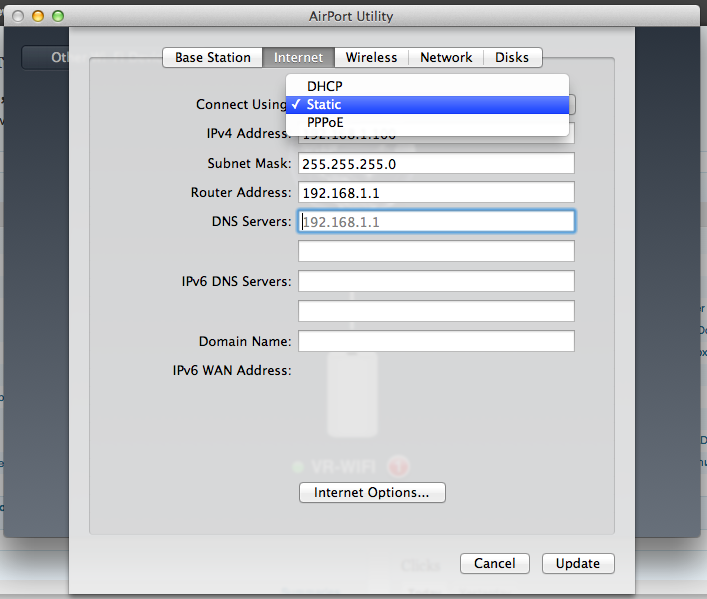
Task: Click the green zoom window button
Action: [x=58, y=16]
